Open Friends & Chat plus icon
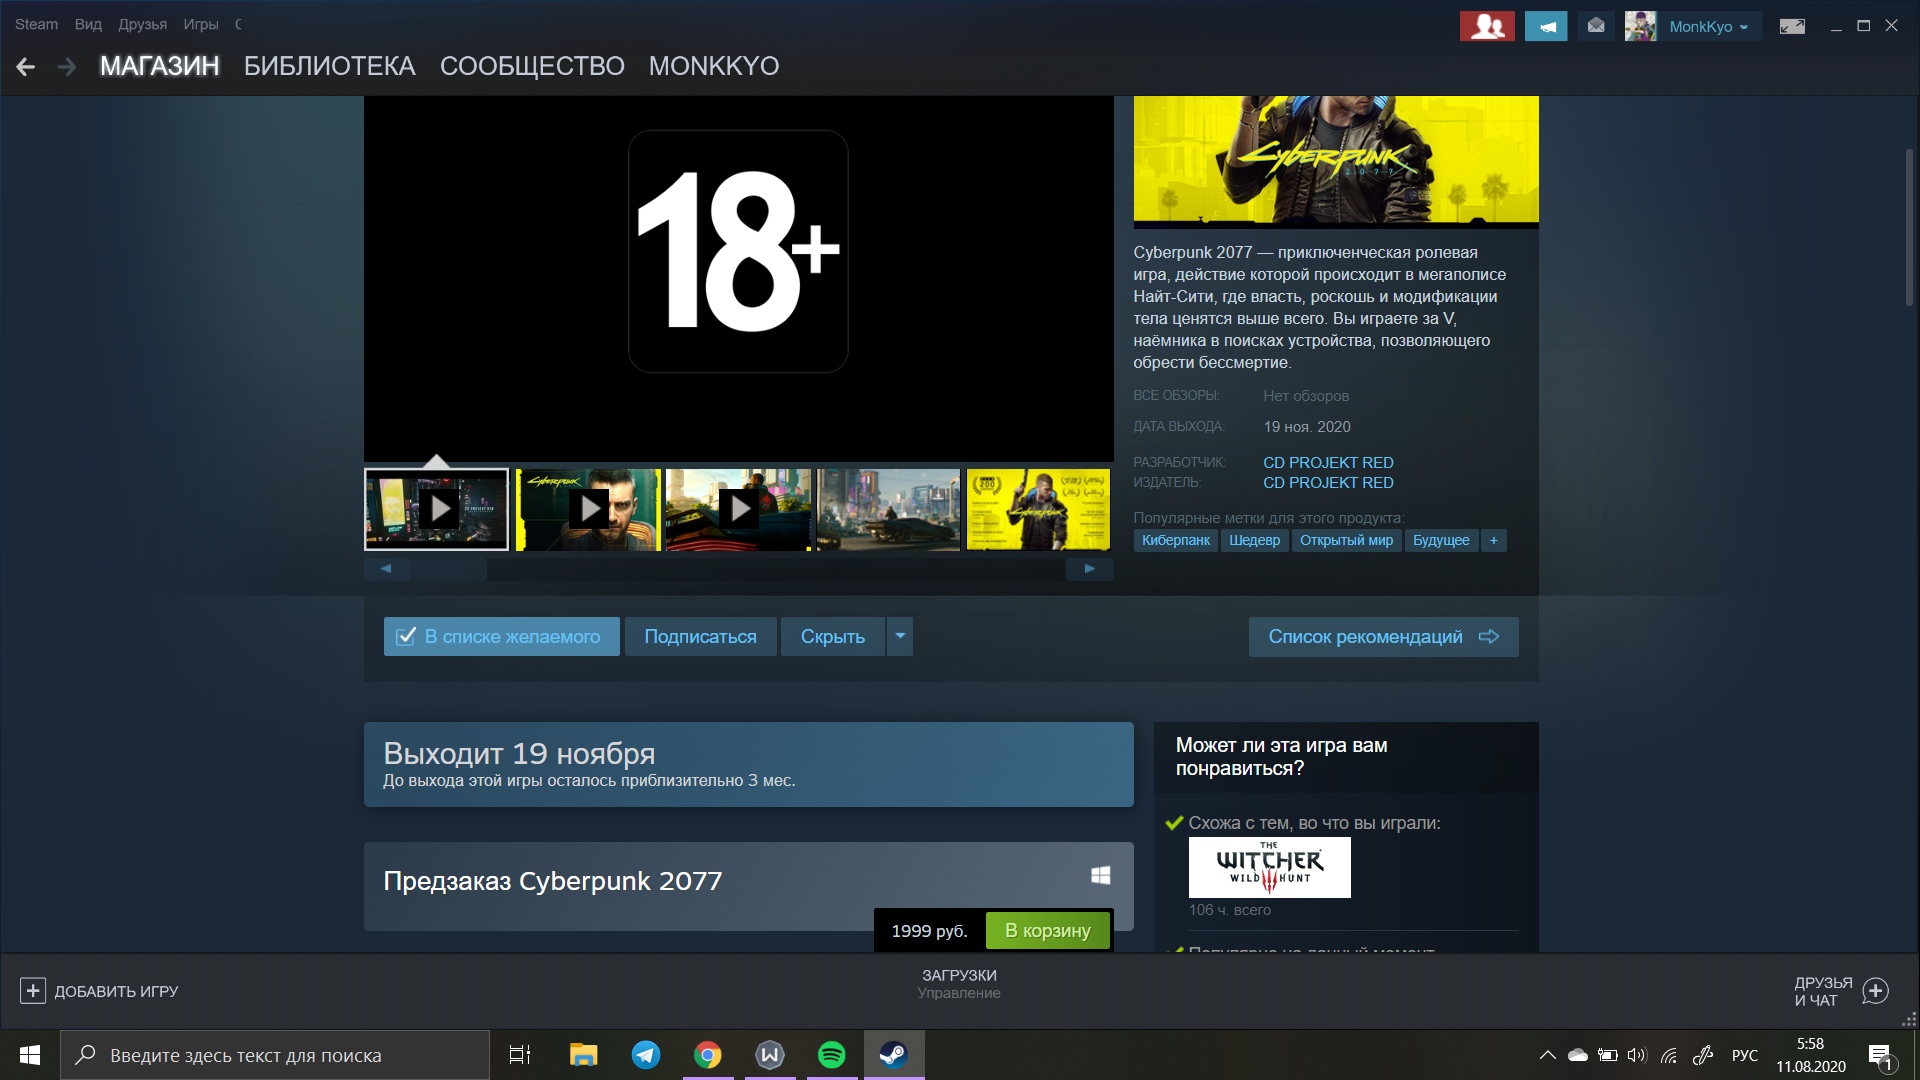The width and height of the screenshot is (1920, 1080). (1876, 991)
